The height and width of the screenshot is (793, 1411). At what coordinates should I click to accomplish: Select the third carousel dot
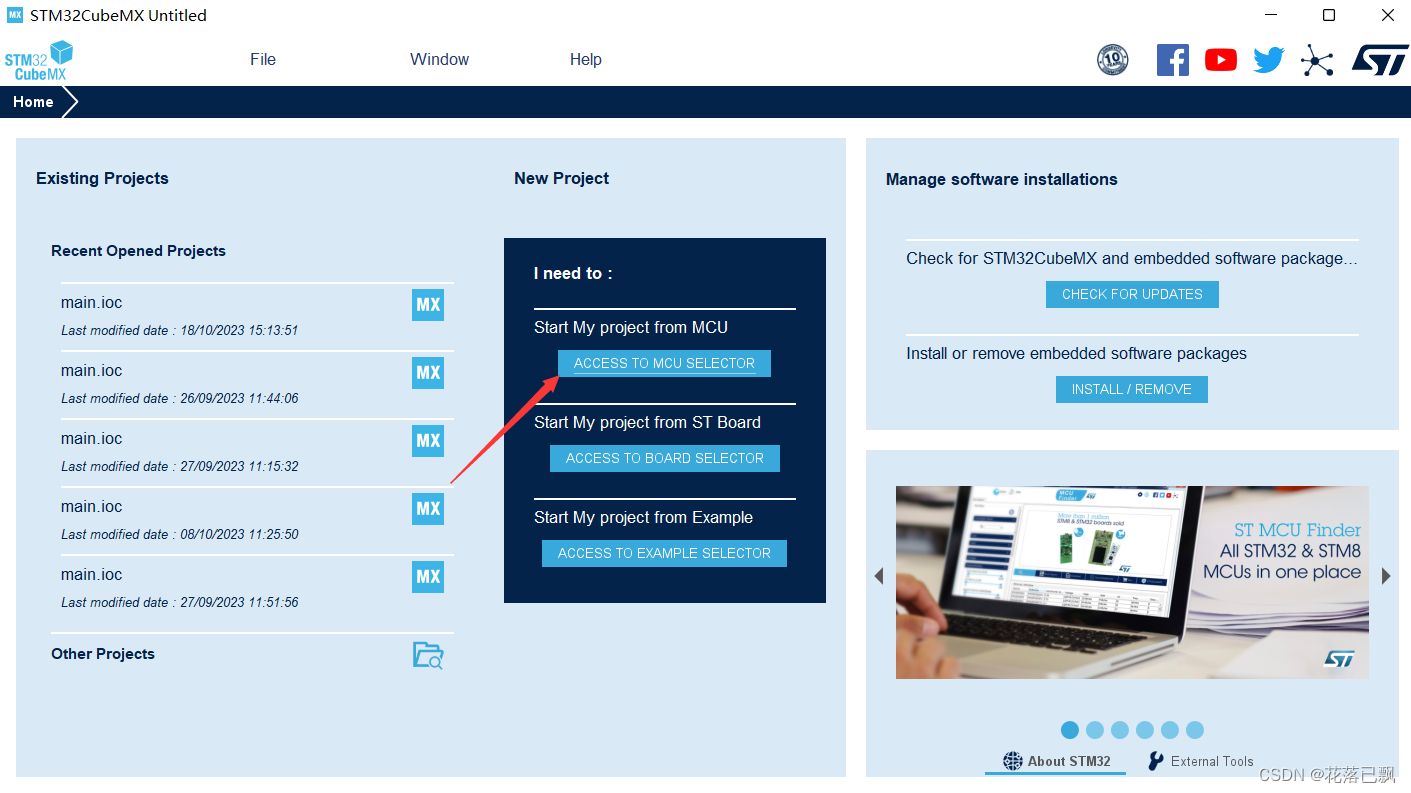(1120, 730)
